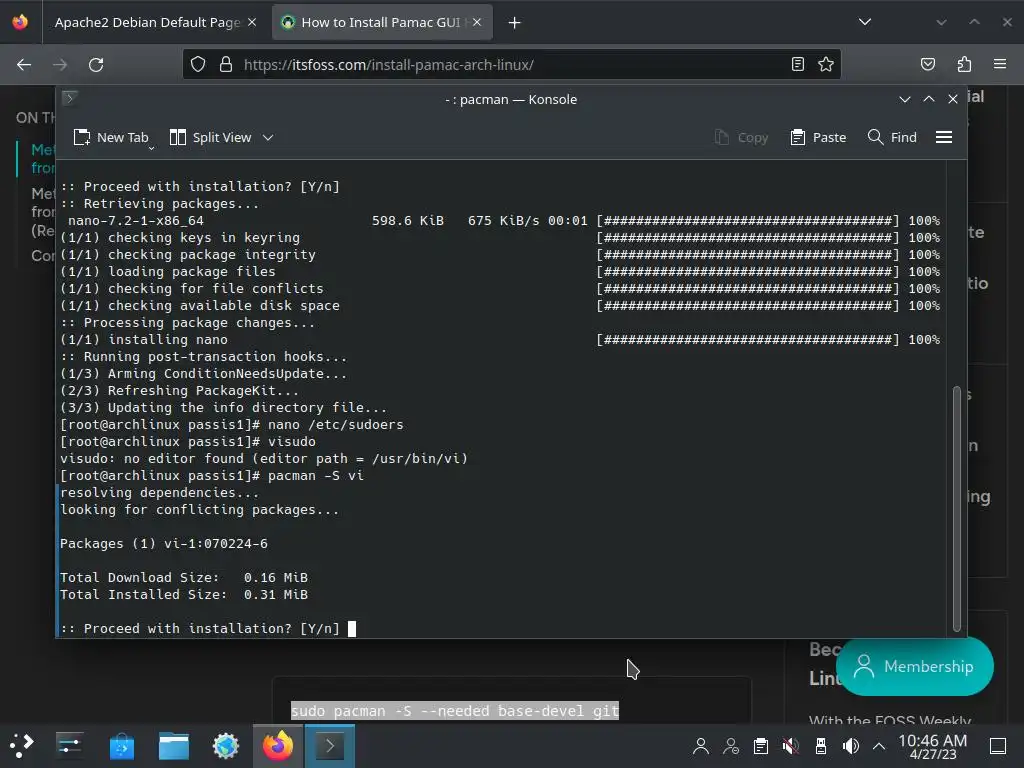Click the Paste button in Konsole
The height and width of the screenshot is (768, 1024).
point(818,137)
